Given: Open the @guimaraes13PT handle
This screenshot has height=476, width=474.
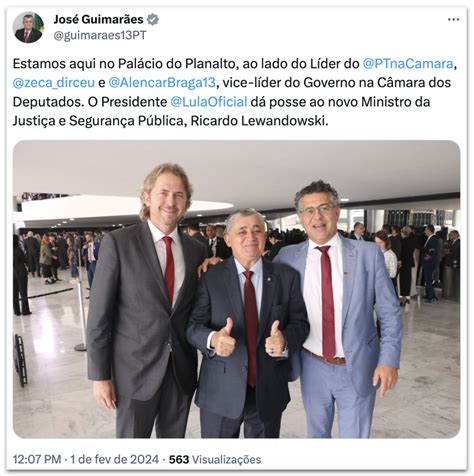Looking at the screenshot, I should tap(100, 35).
